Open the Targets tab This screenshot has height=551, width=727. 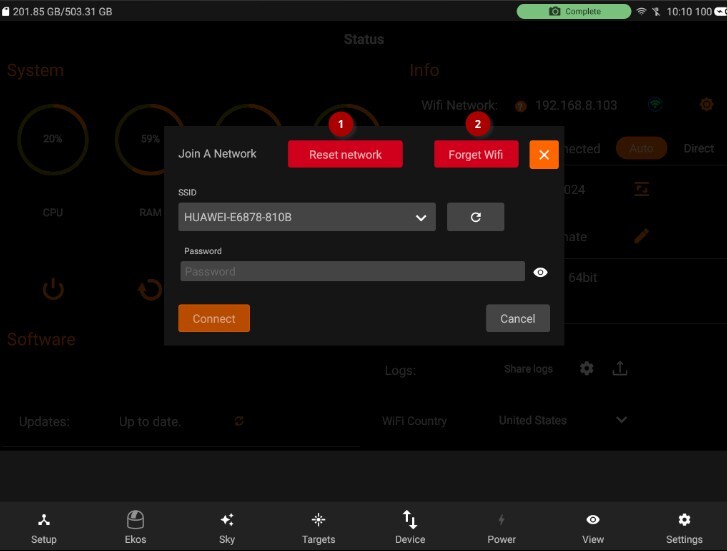point(319,528)
